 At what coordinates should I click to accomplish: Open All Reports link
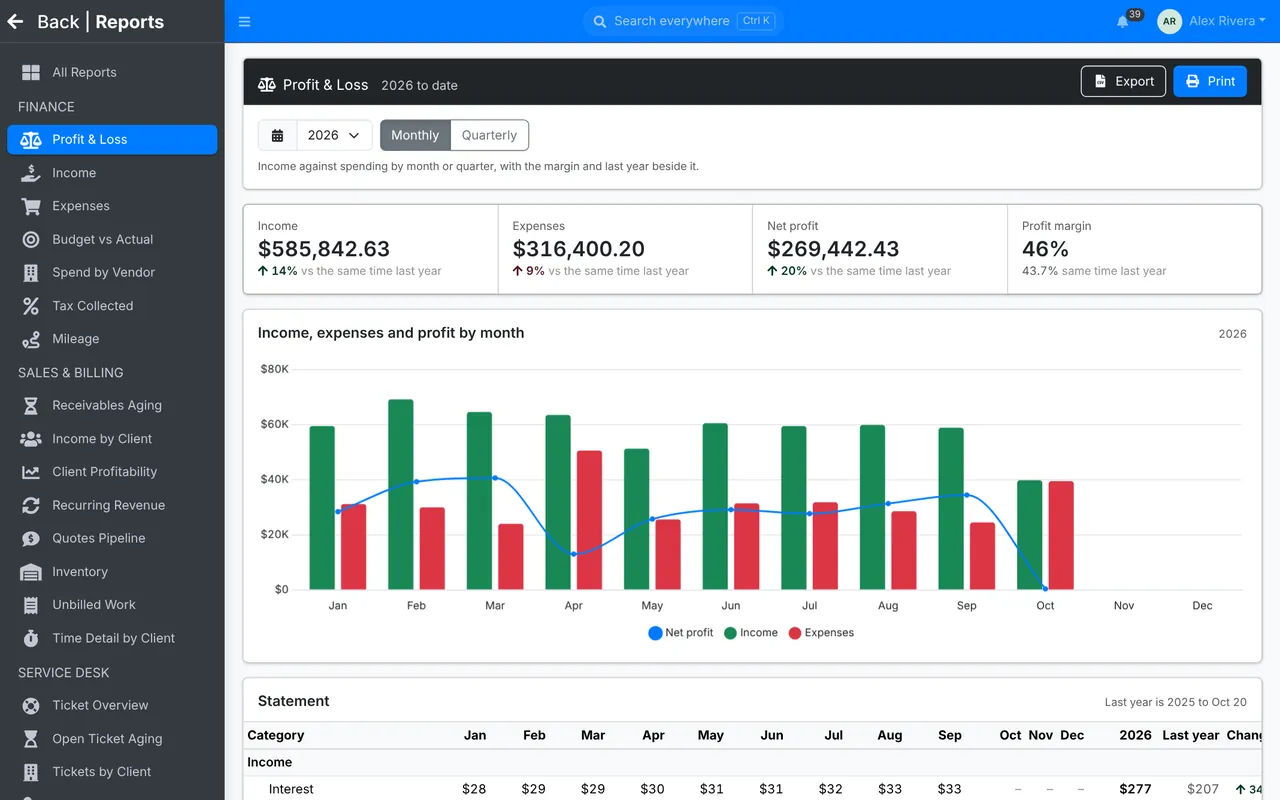(112, 72)
